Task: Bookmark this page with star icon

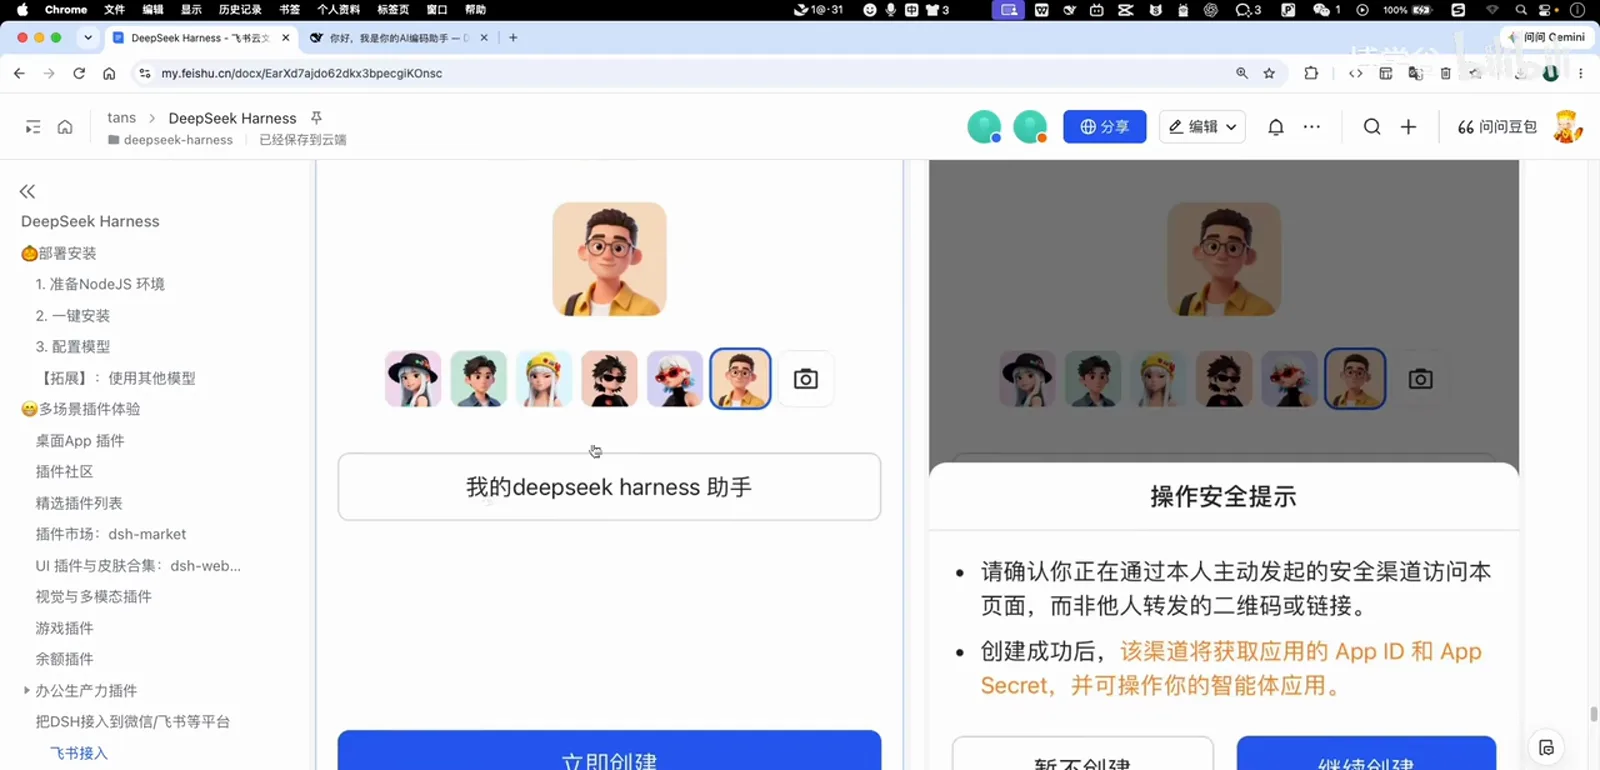Action: 1269,73
